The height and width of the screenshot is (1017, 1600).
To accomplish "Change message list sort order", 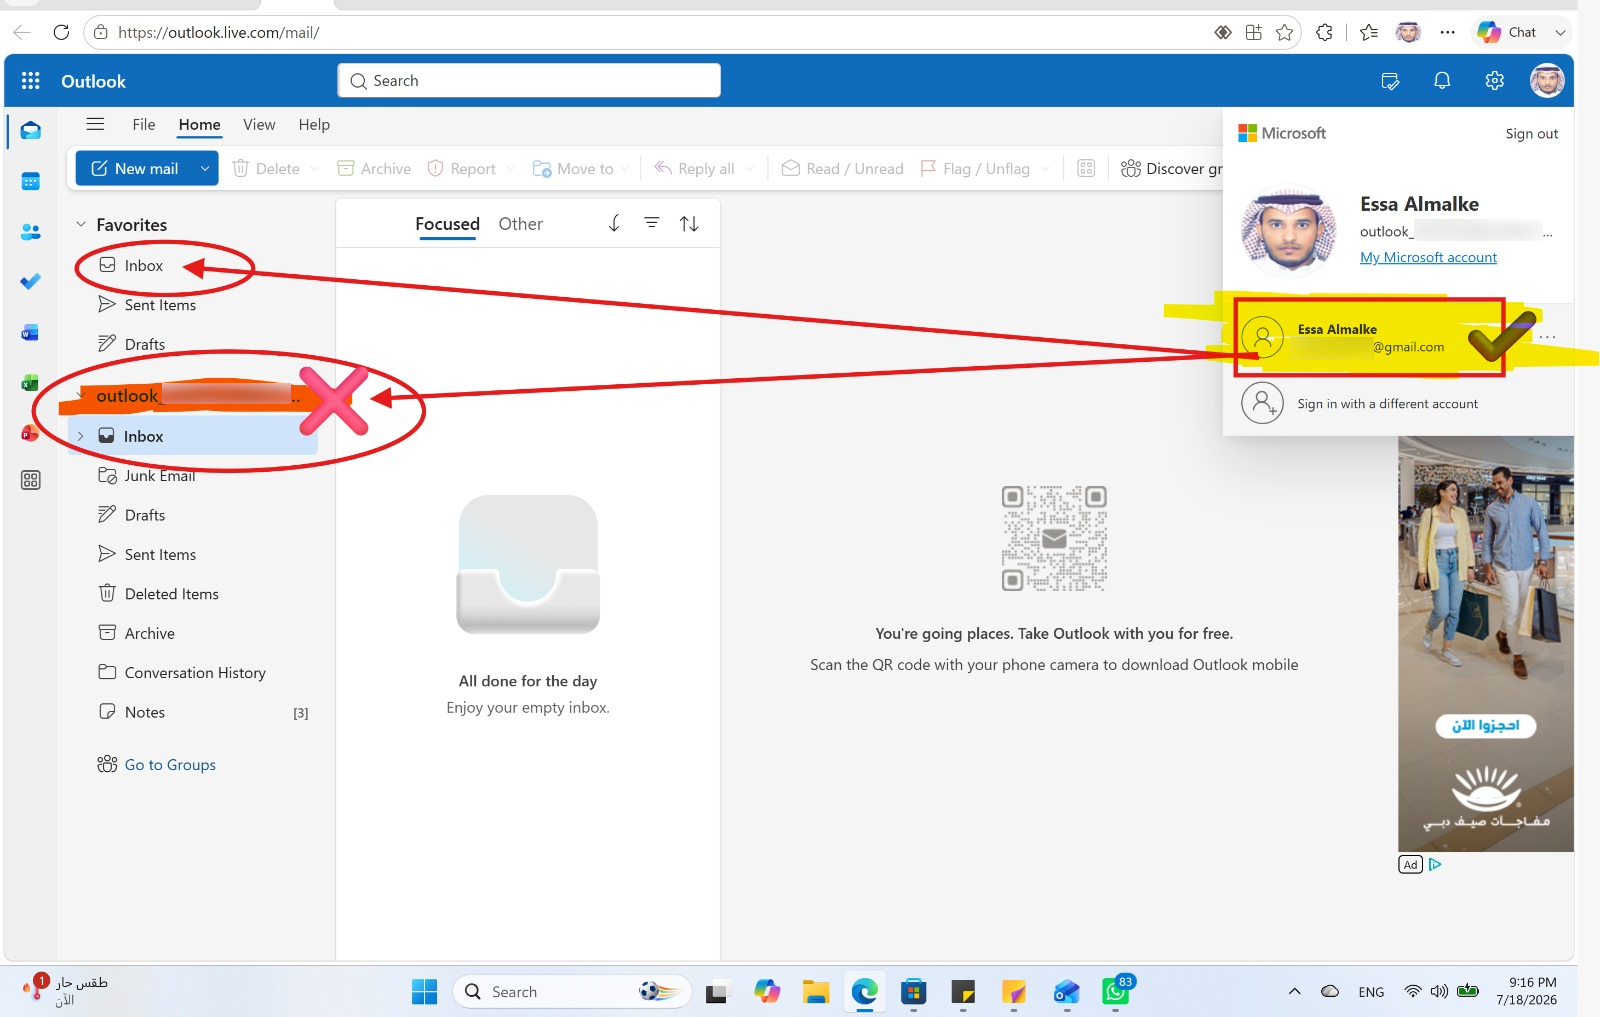I will 689,223.
